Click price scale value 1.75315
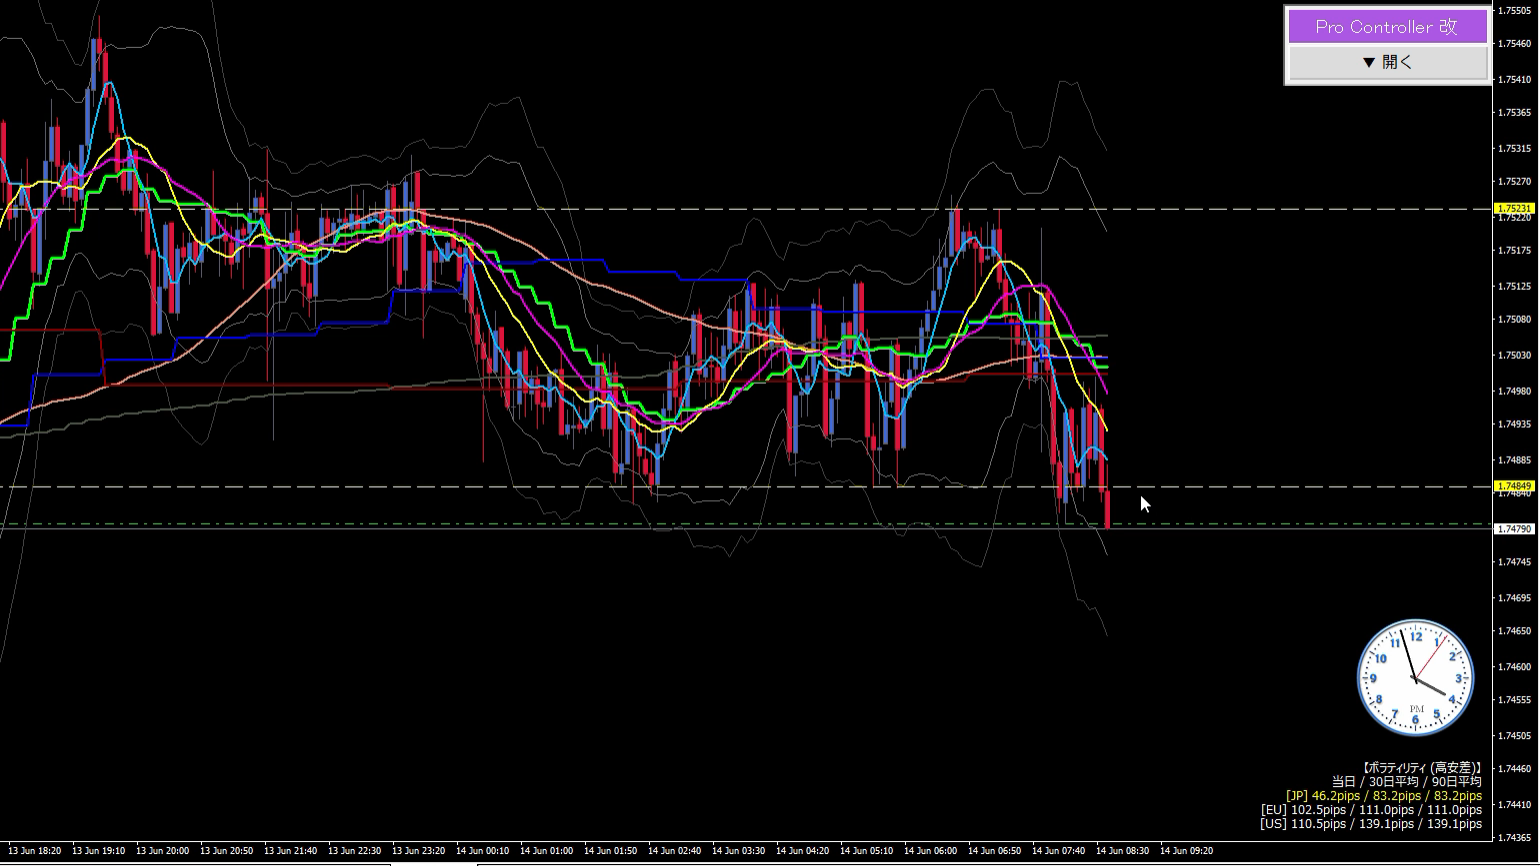Image resolution: width=1540 pixels, height=866 pixels. click(1516, 149)
